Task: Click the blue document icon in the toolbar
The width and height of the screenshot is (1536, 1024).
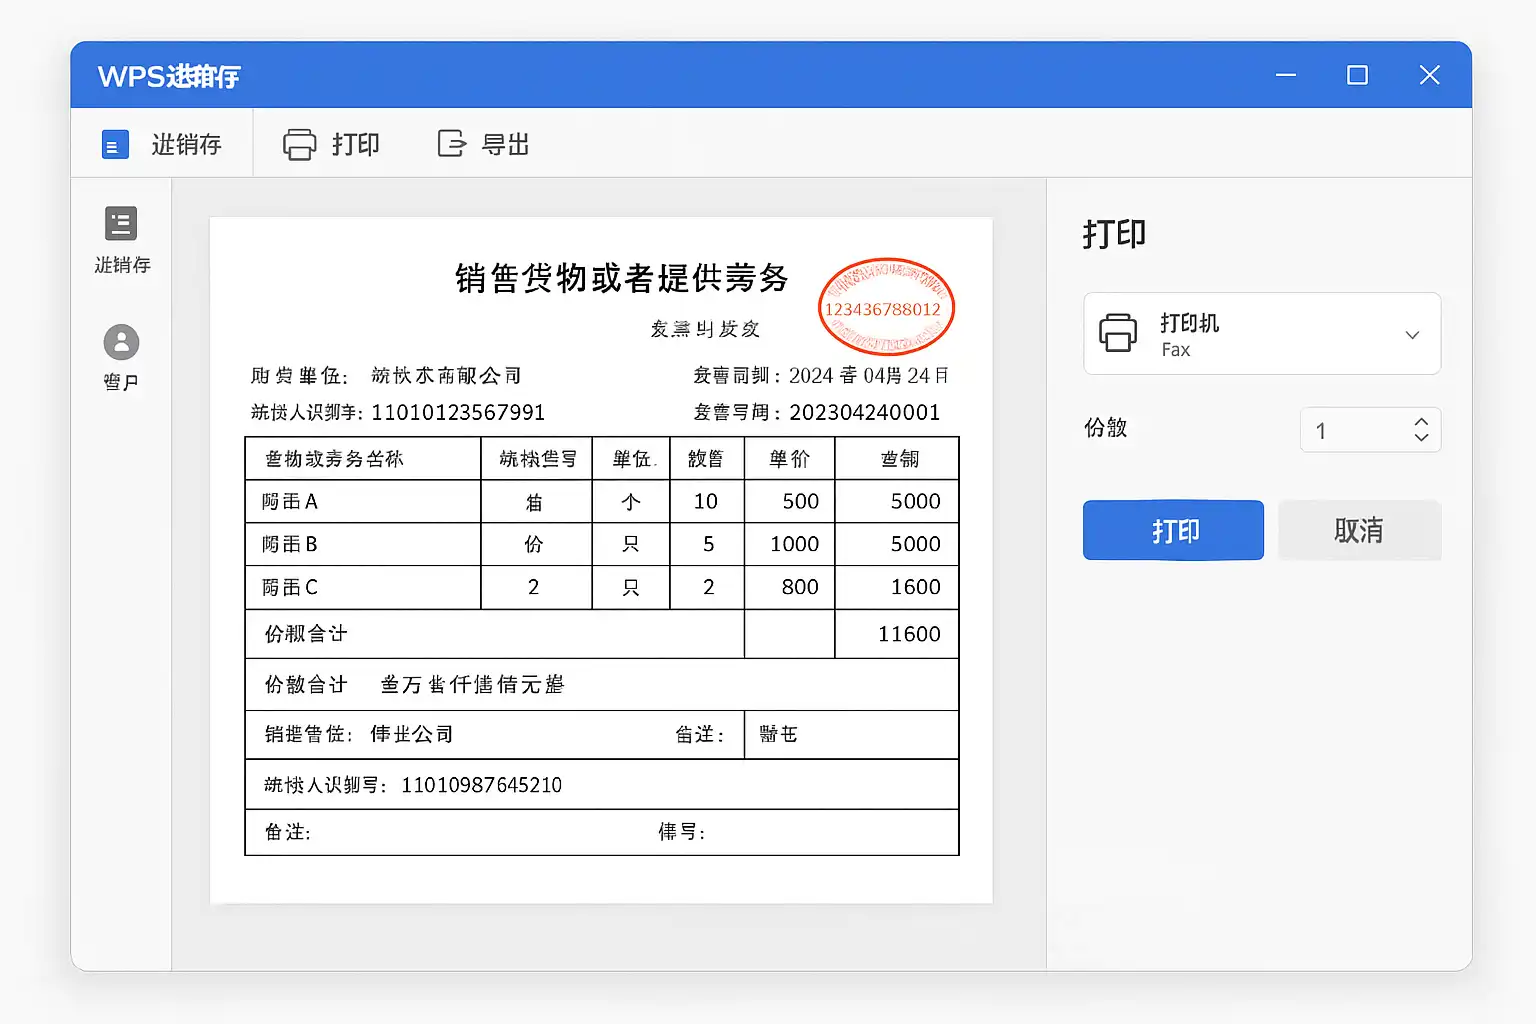Action: pyautogui.click(x=115, y=145)
